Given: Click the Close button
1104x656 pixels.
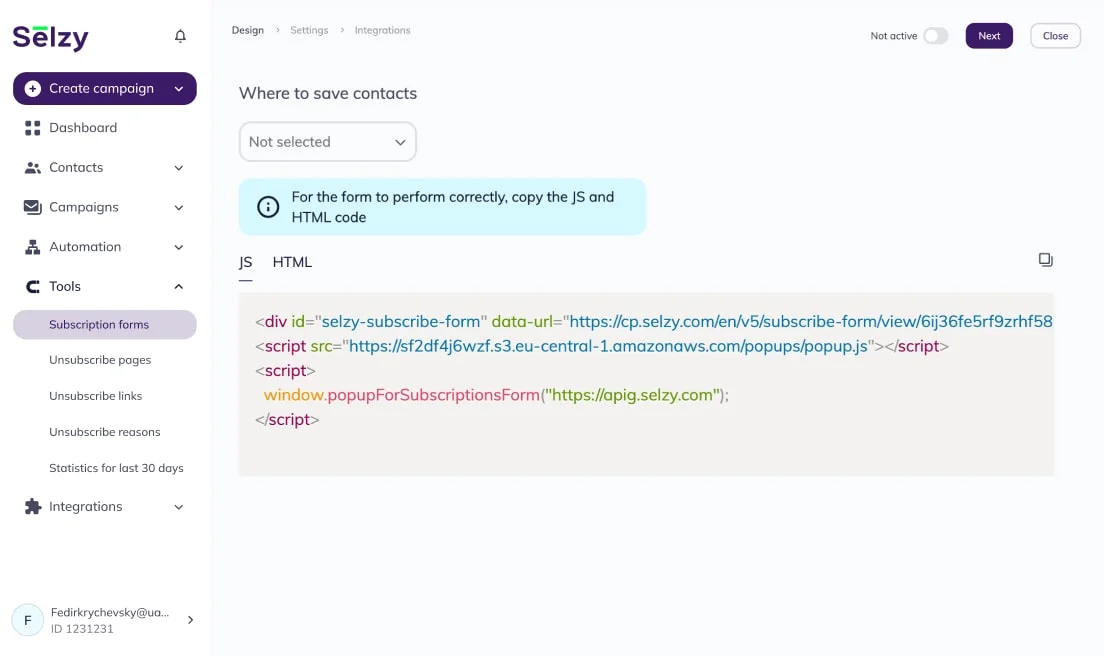Looking at the screenshot, I should (x=1055, y=36).
